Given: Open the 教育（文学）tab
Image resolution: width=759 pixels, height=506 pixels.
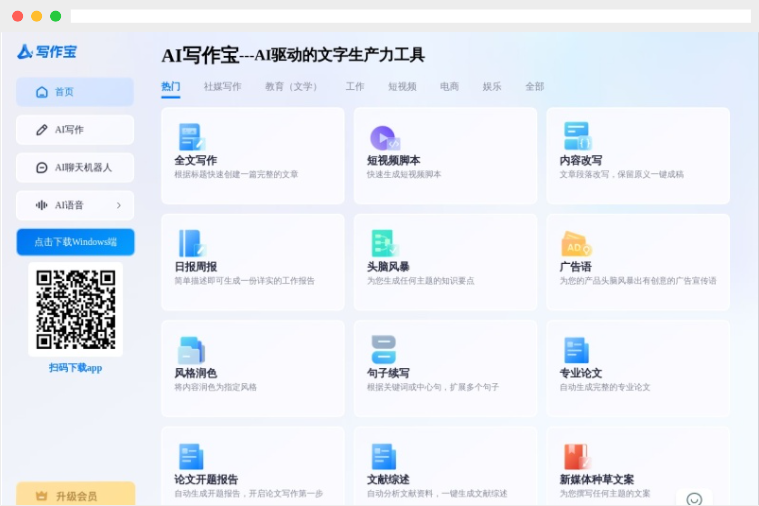Looking at the screenshot, I should (x=291, y=87).
